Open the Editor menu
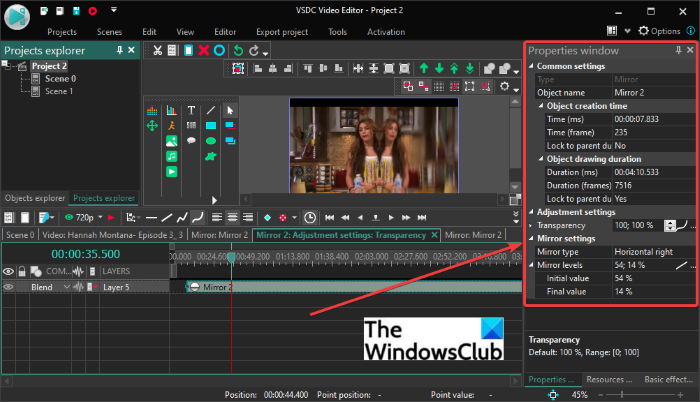 [225, 32]
